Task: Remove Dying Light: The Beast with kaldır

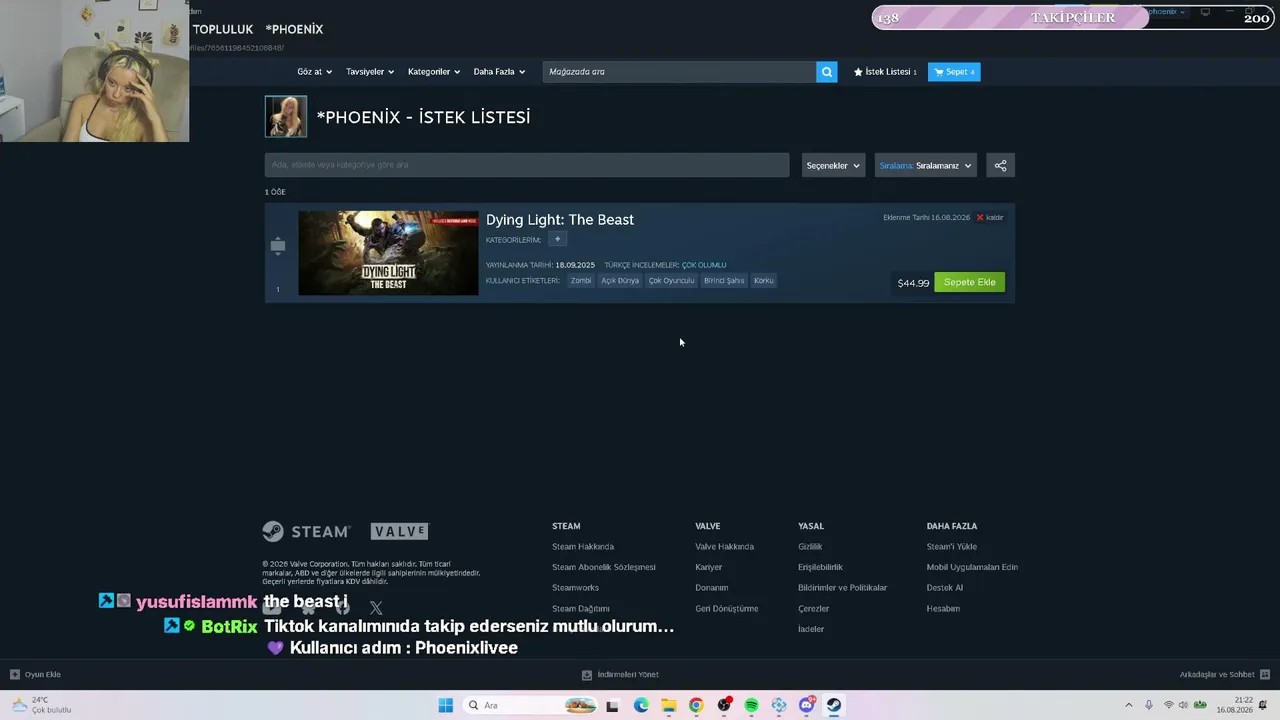Action: coord(990,217)
